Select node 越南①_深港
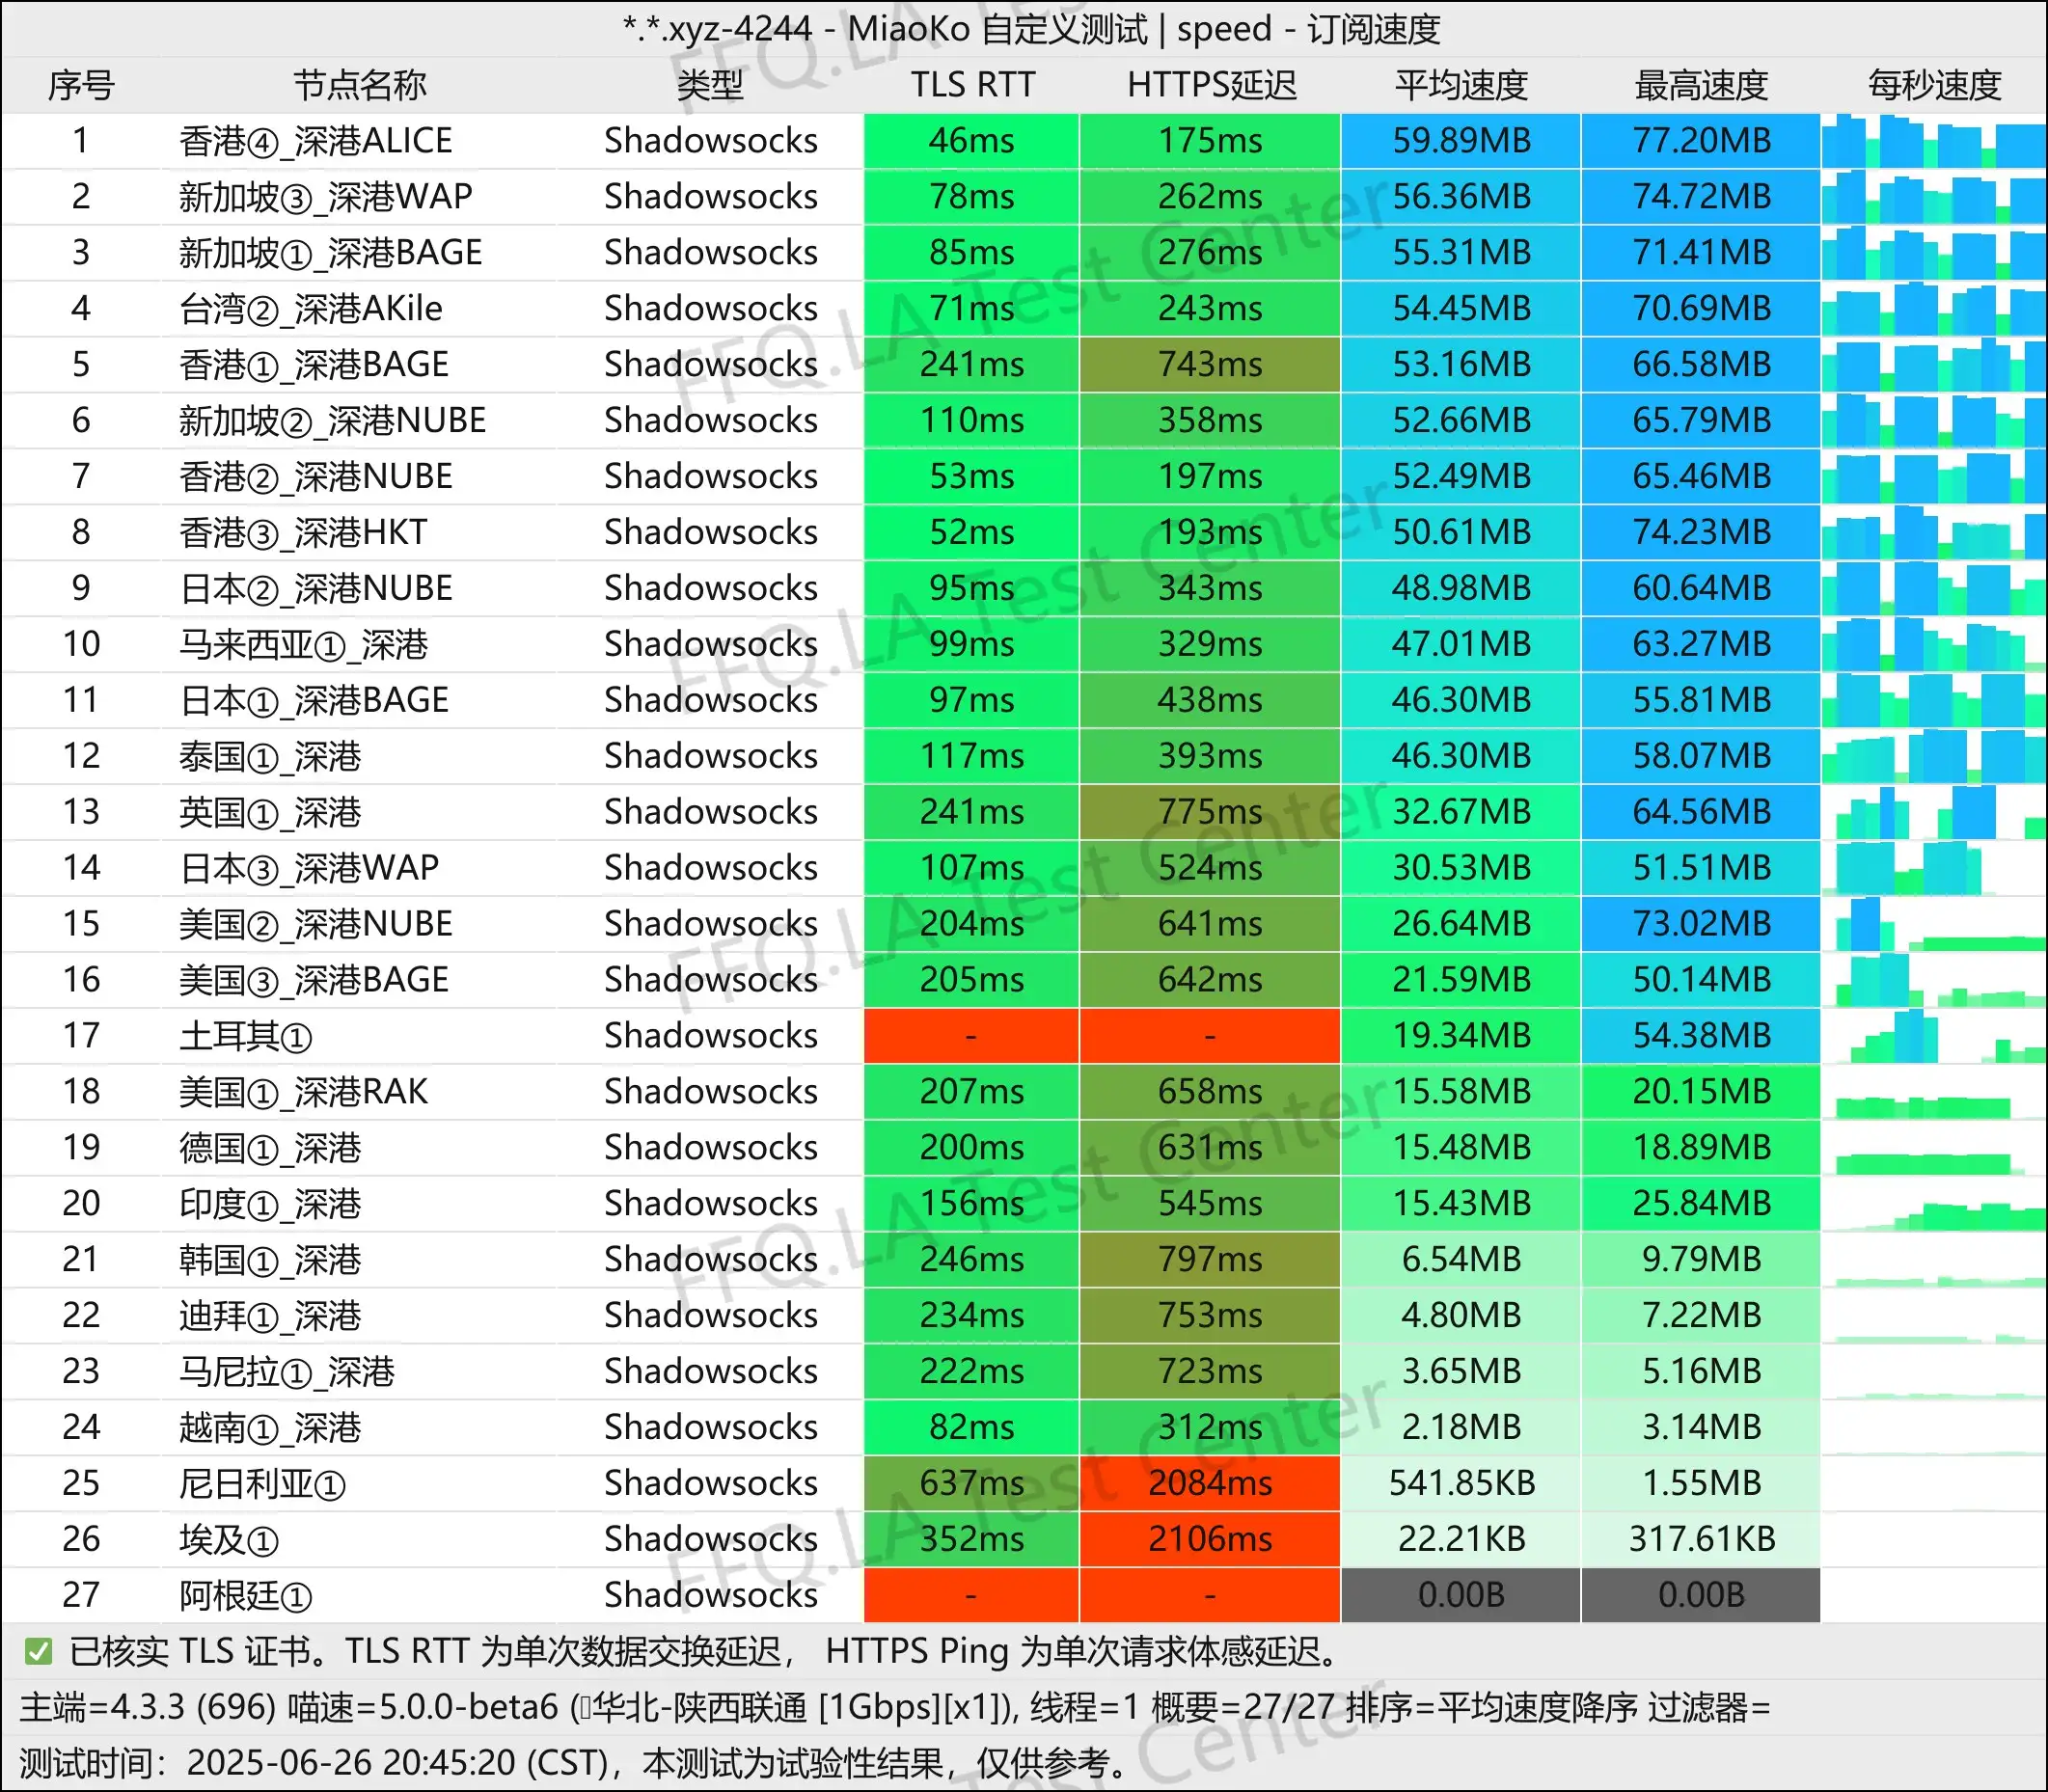The width and height of the screenshot is (2048, 1792). click(269, 1428)
